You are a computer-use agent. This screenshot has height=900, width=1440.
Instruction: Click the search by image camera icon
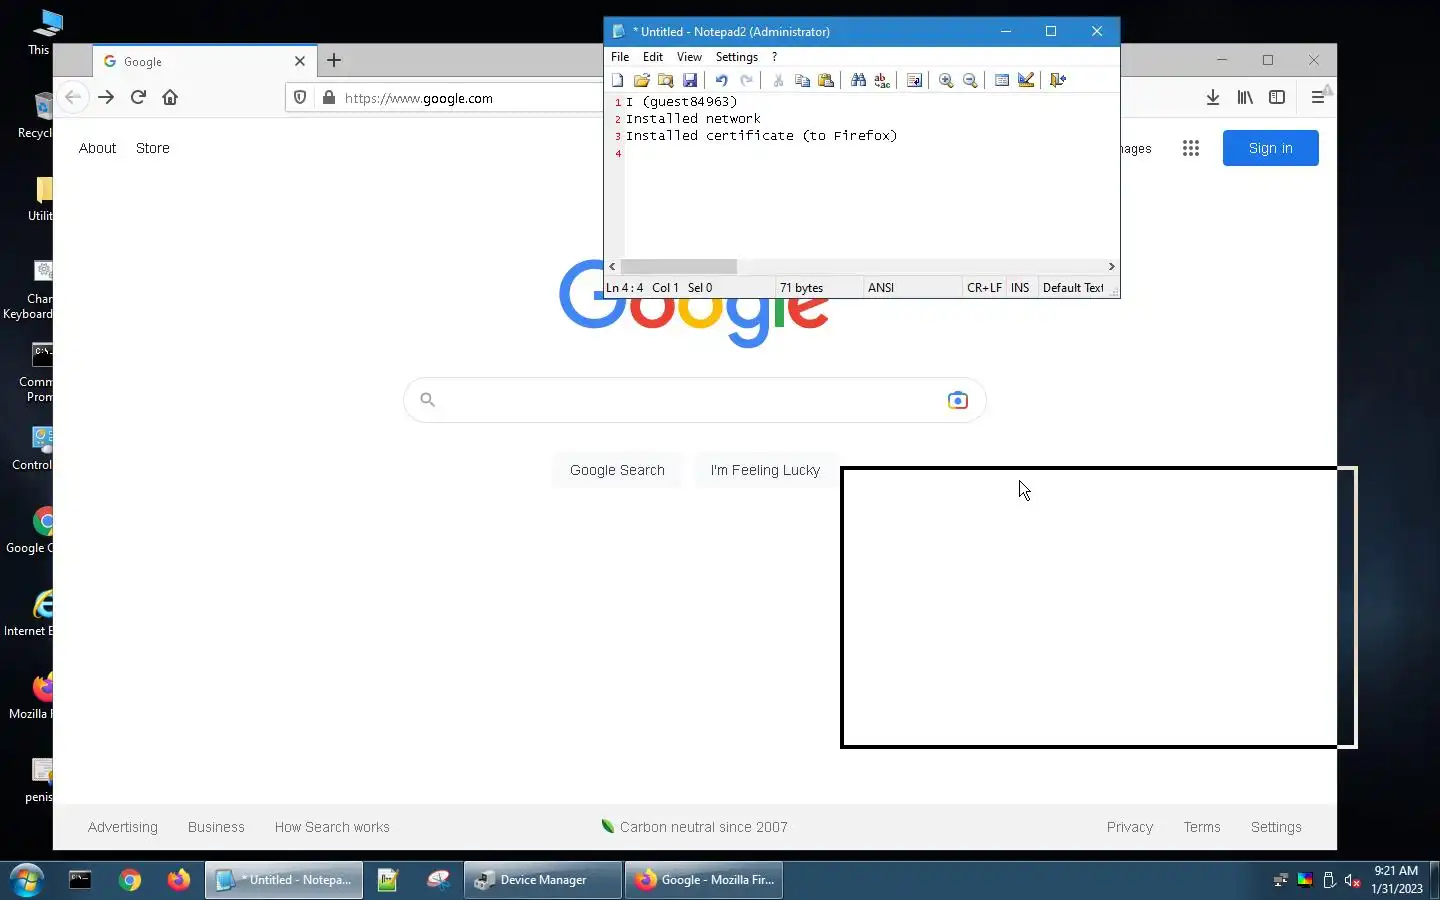tap(957, 400)
